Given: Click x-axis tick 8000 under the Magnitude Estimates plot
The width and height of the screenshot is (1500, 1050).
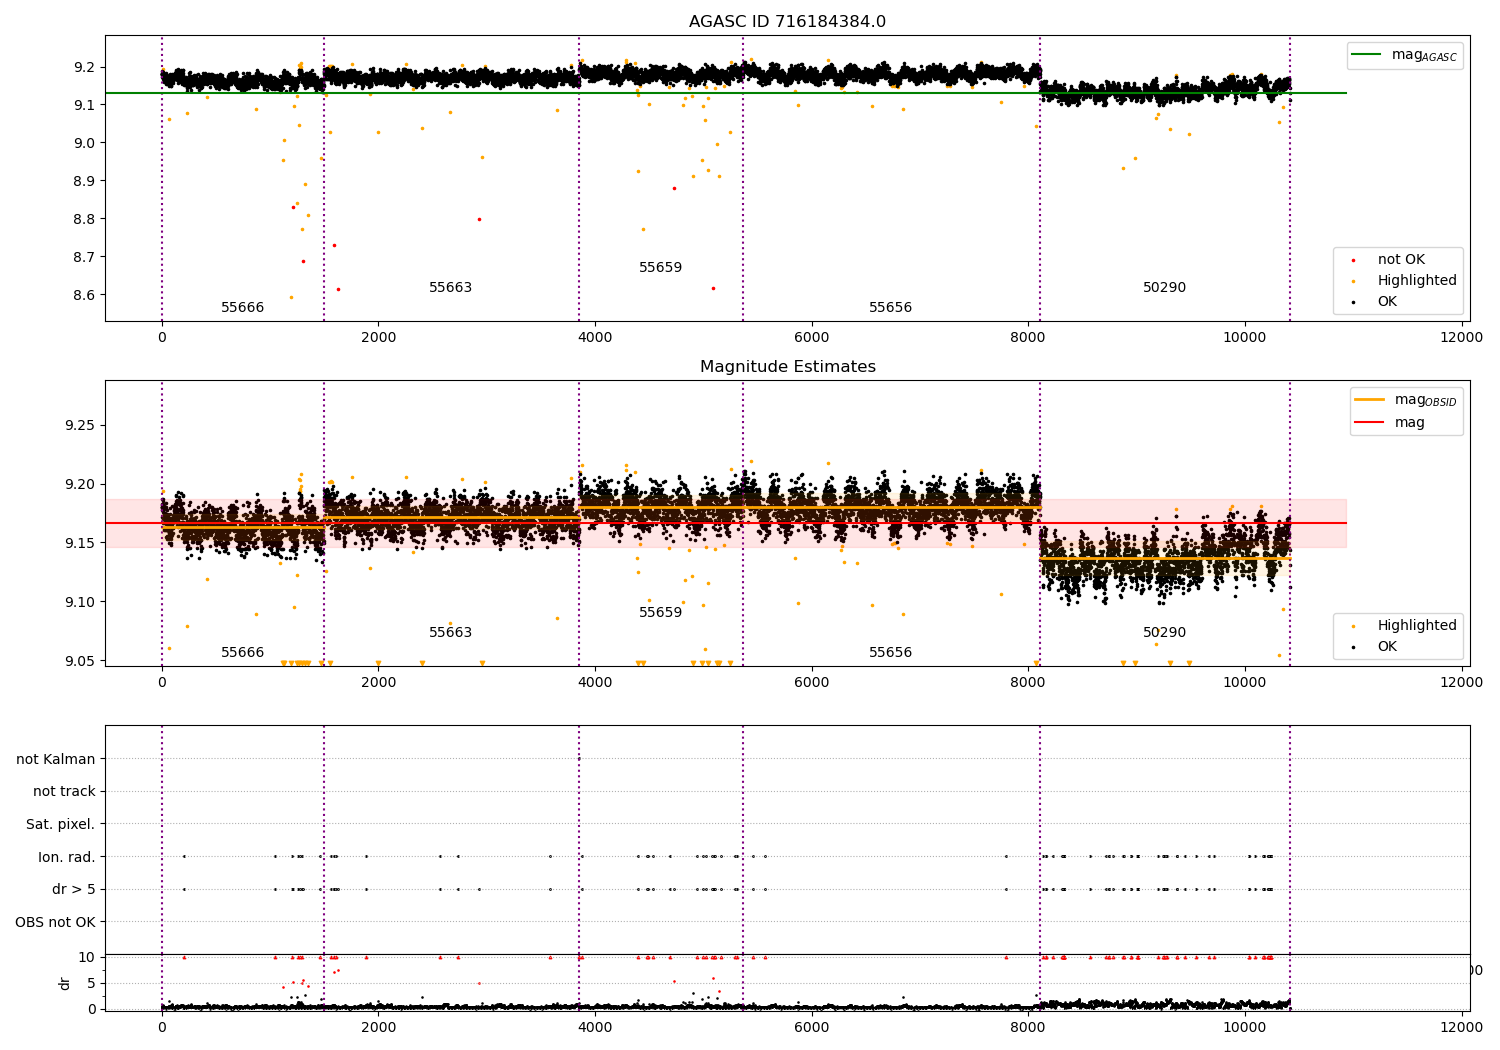Looking at the screenshot, I should pyautogui.click(x=1028, y=683).
